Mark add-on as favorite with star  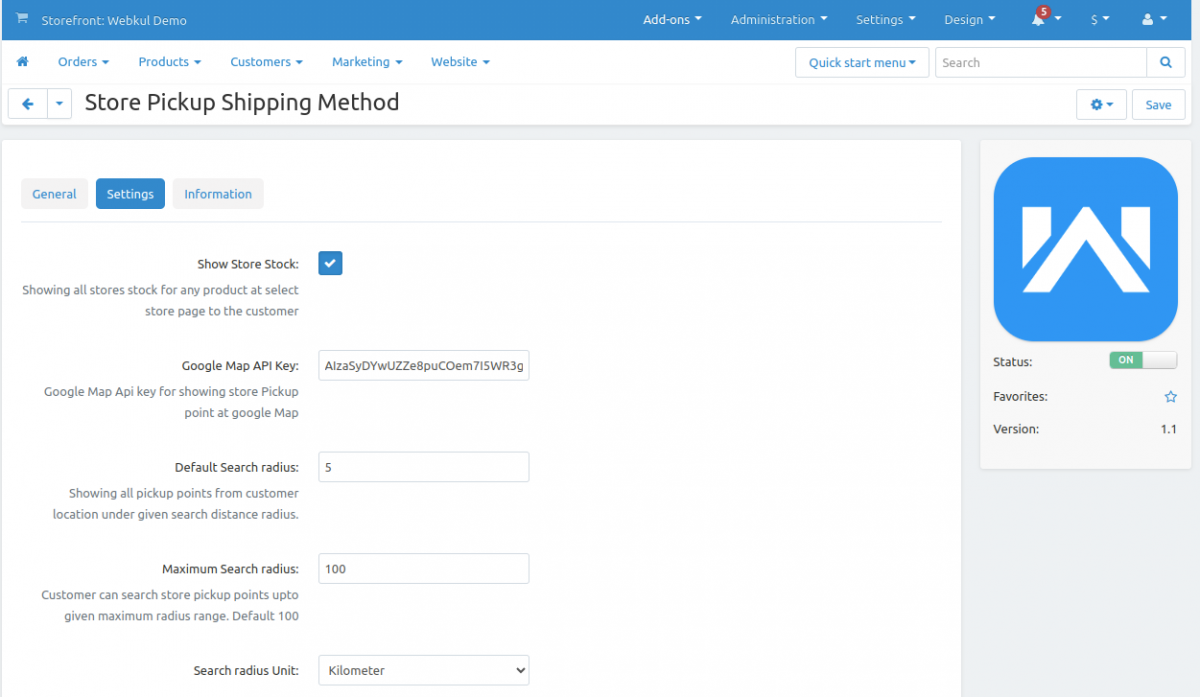(1170, 397)
